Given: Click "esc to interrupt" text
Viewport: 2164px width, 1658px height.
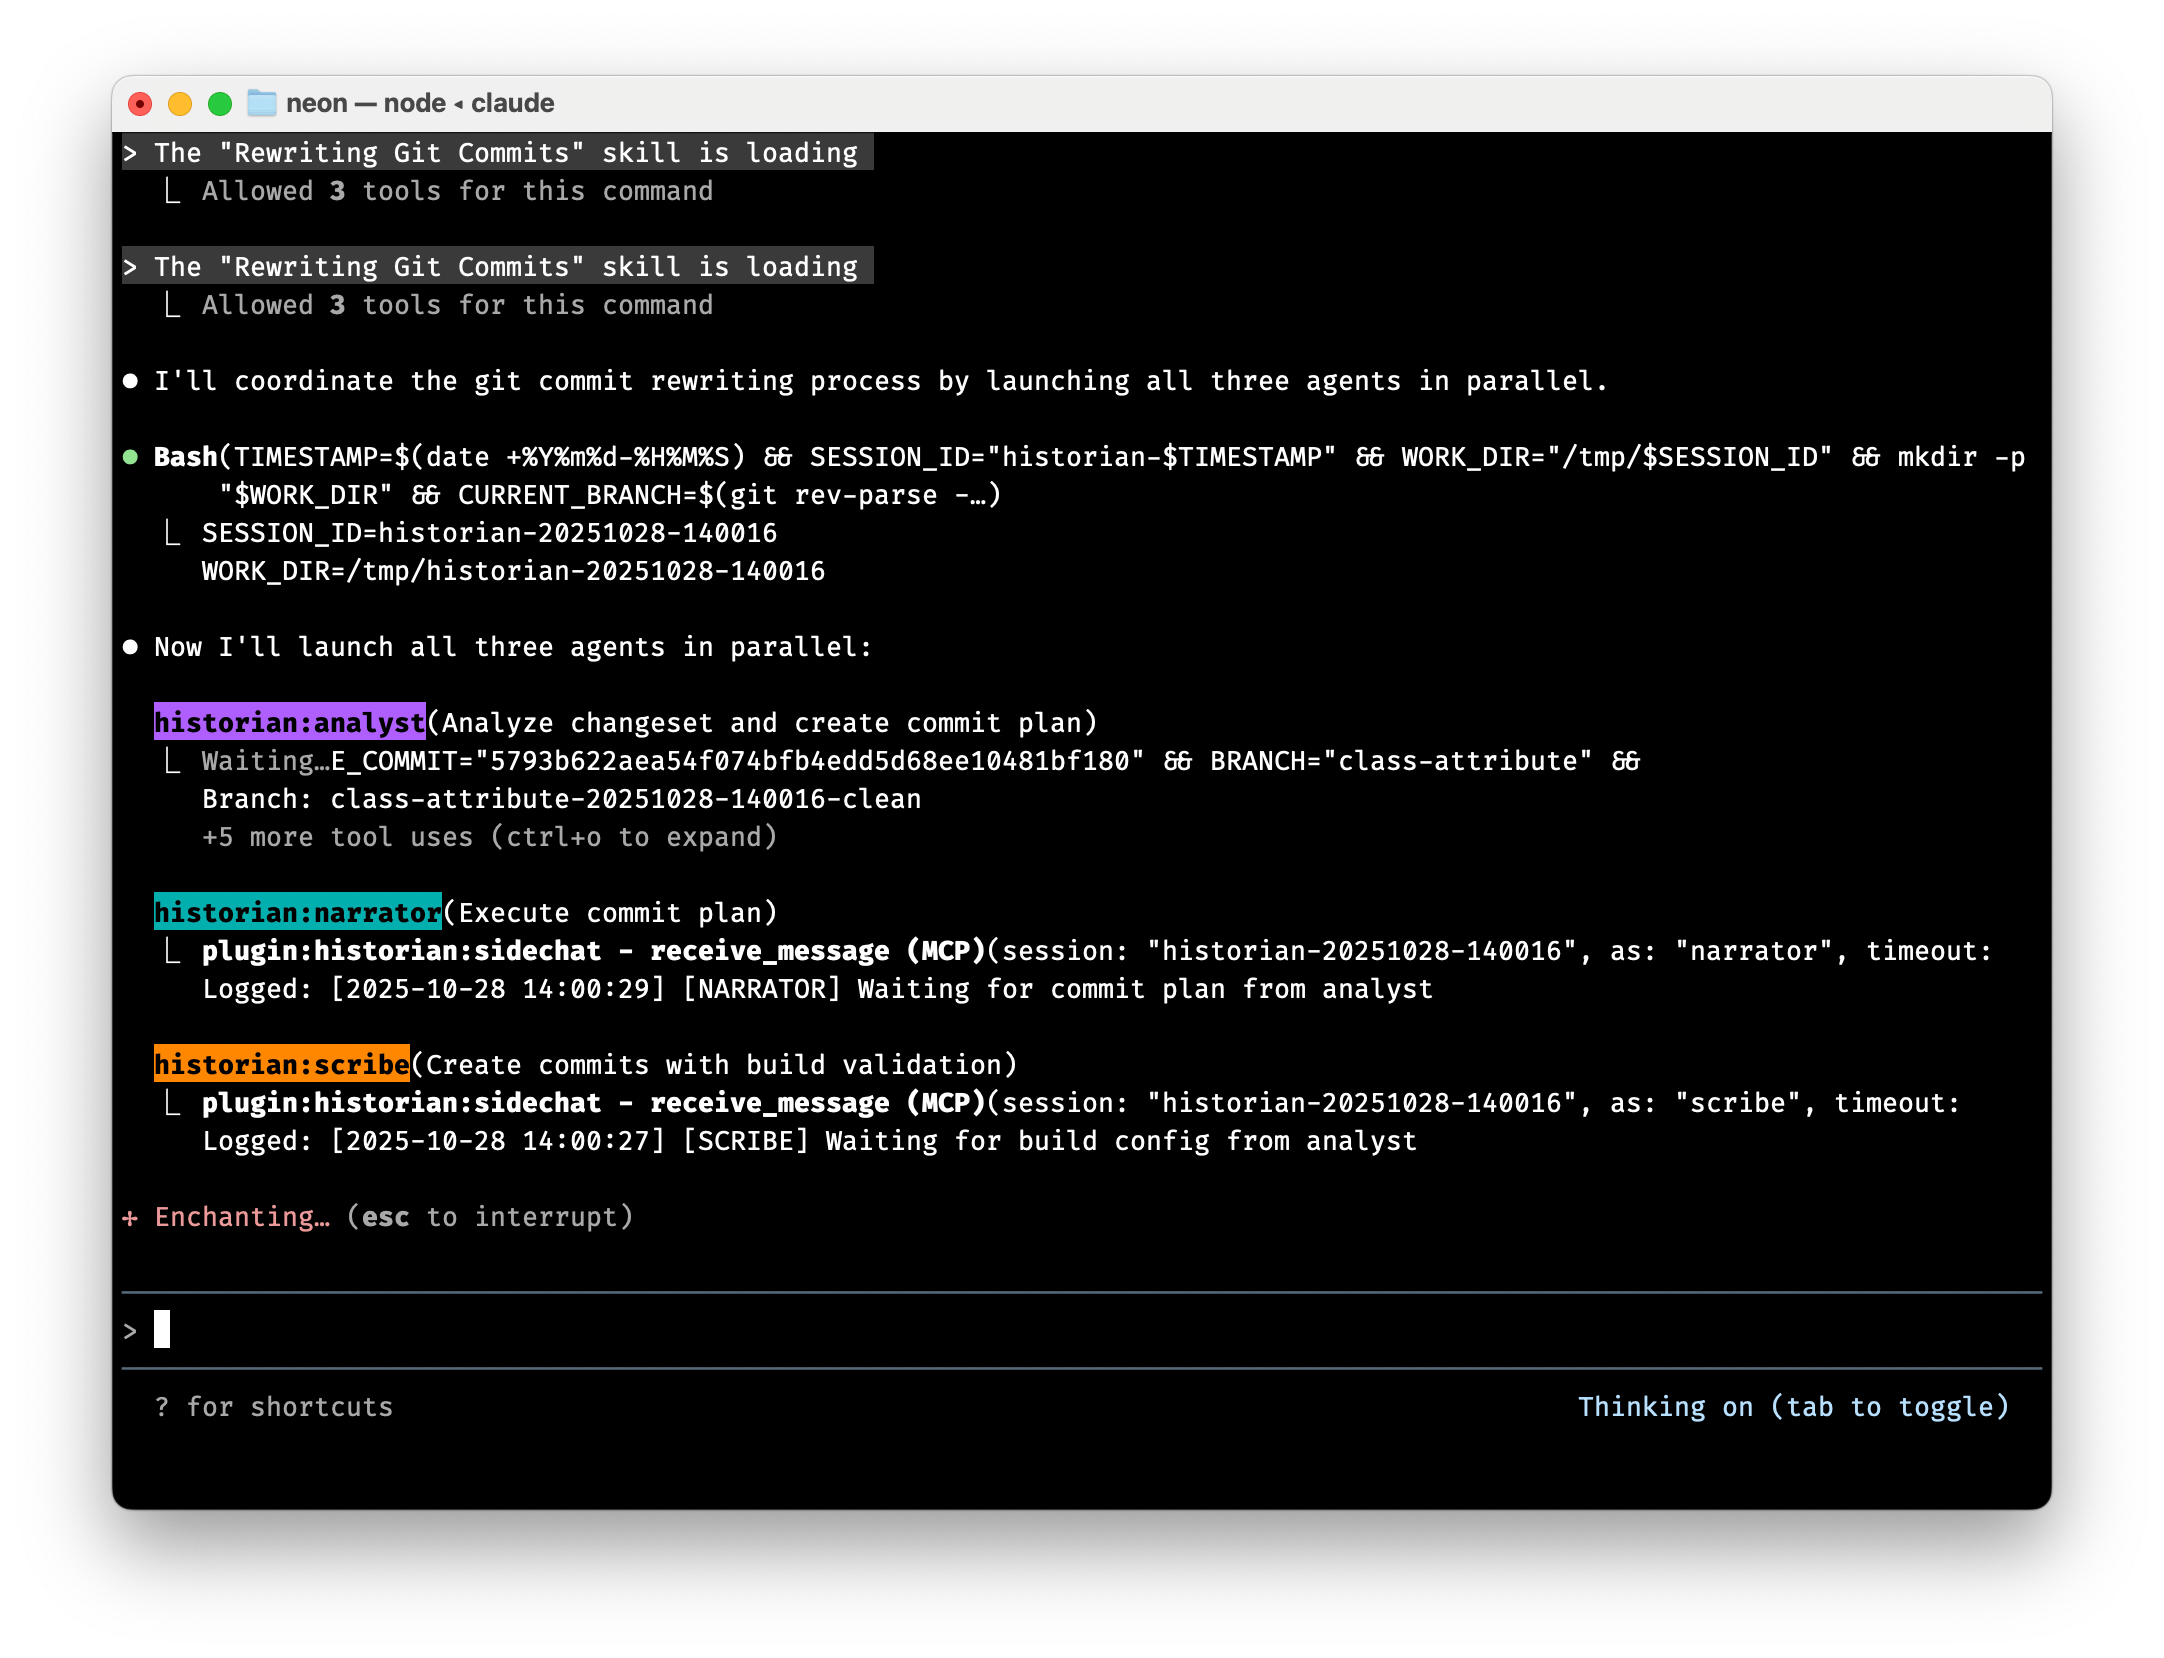Looking at the screenshot, I should (490, 1217).
